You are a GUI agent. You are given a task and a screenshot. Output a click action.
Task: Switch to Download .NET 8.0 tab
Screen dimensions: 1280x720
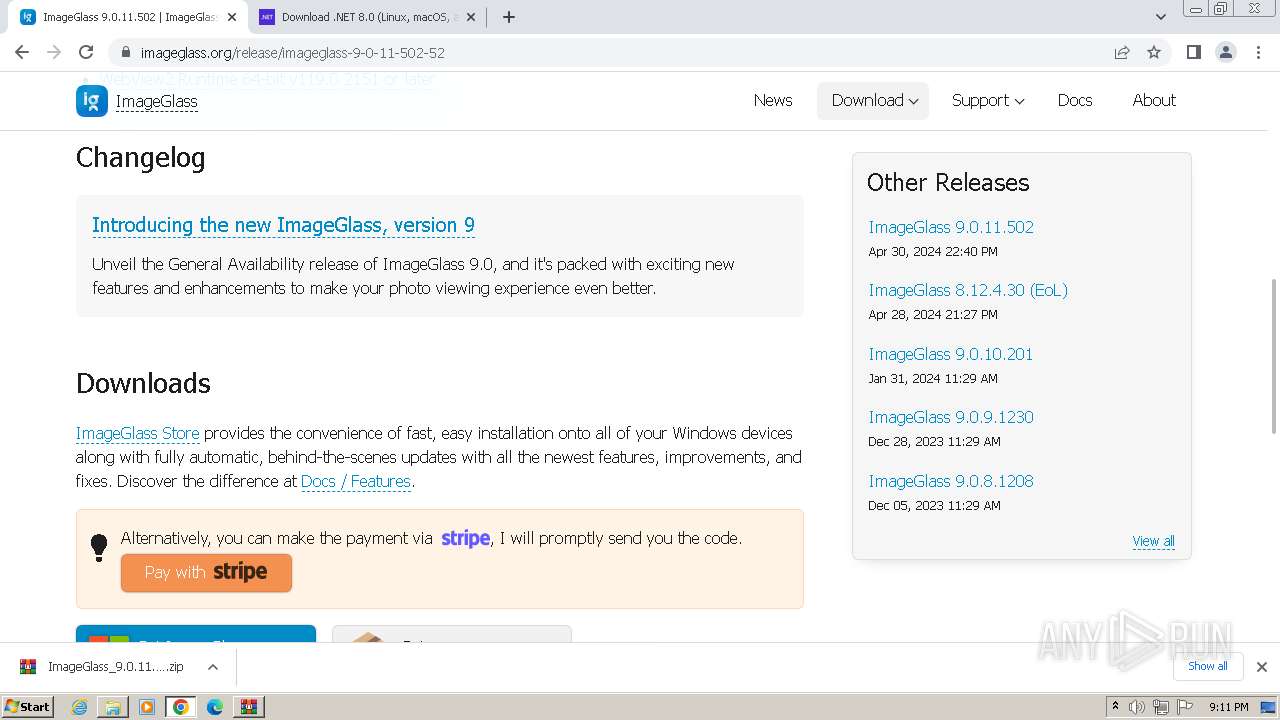pyautogui.click(x=366, y=17)
